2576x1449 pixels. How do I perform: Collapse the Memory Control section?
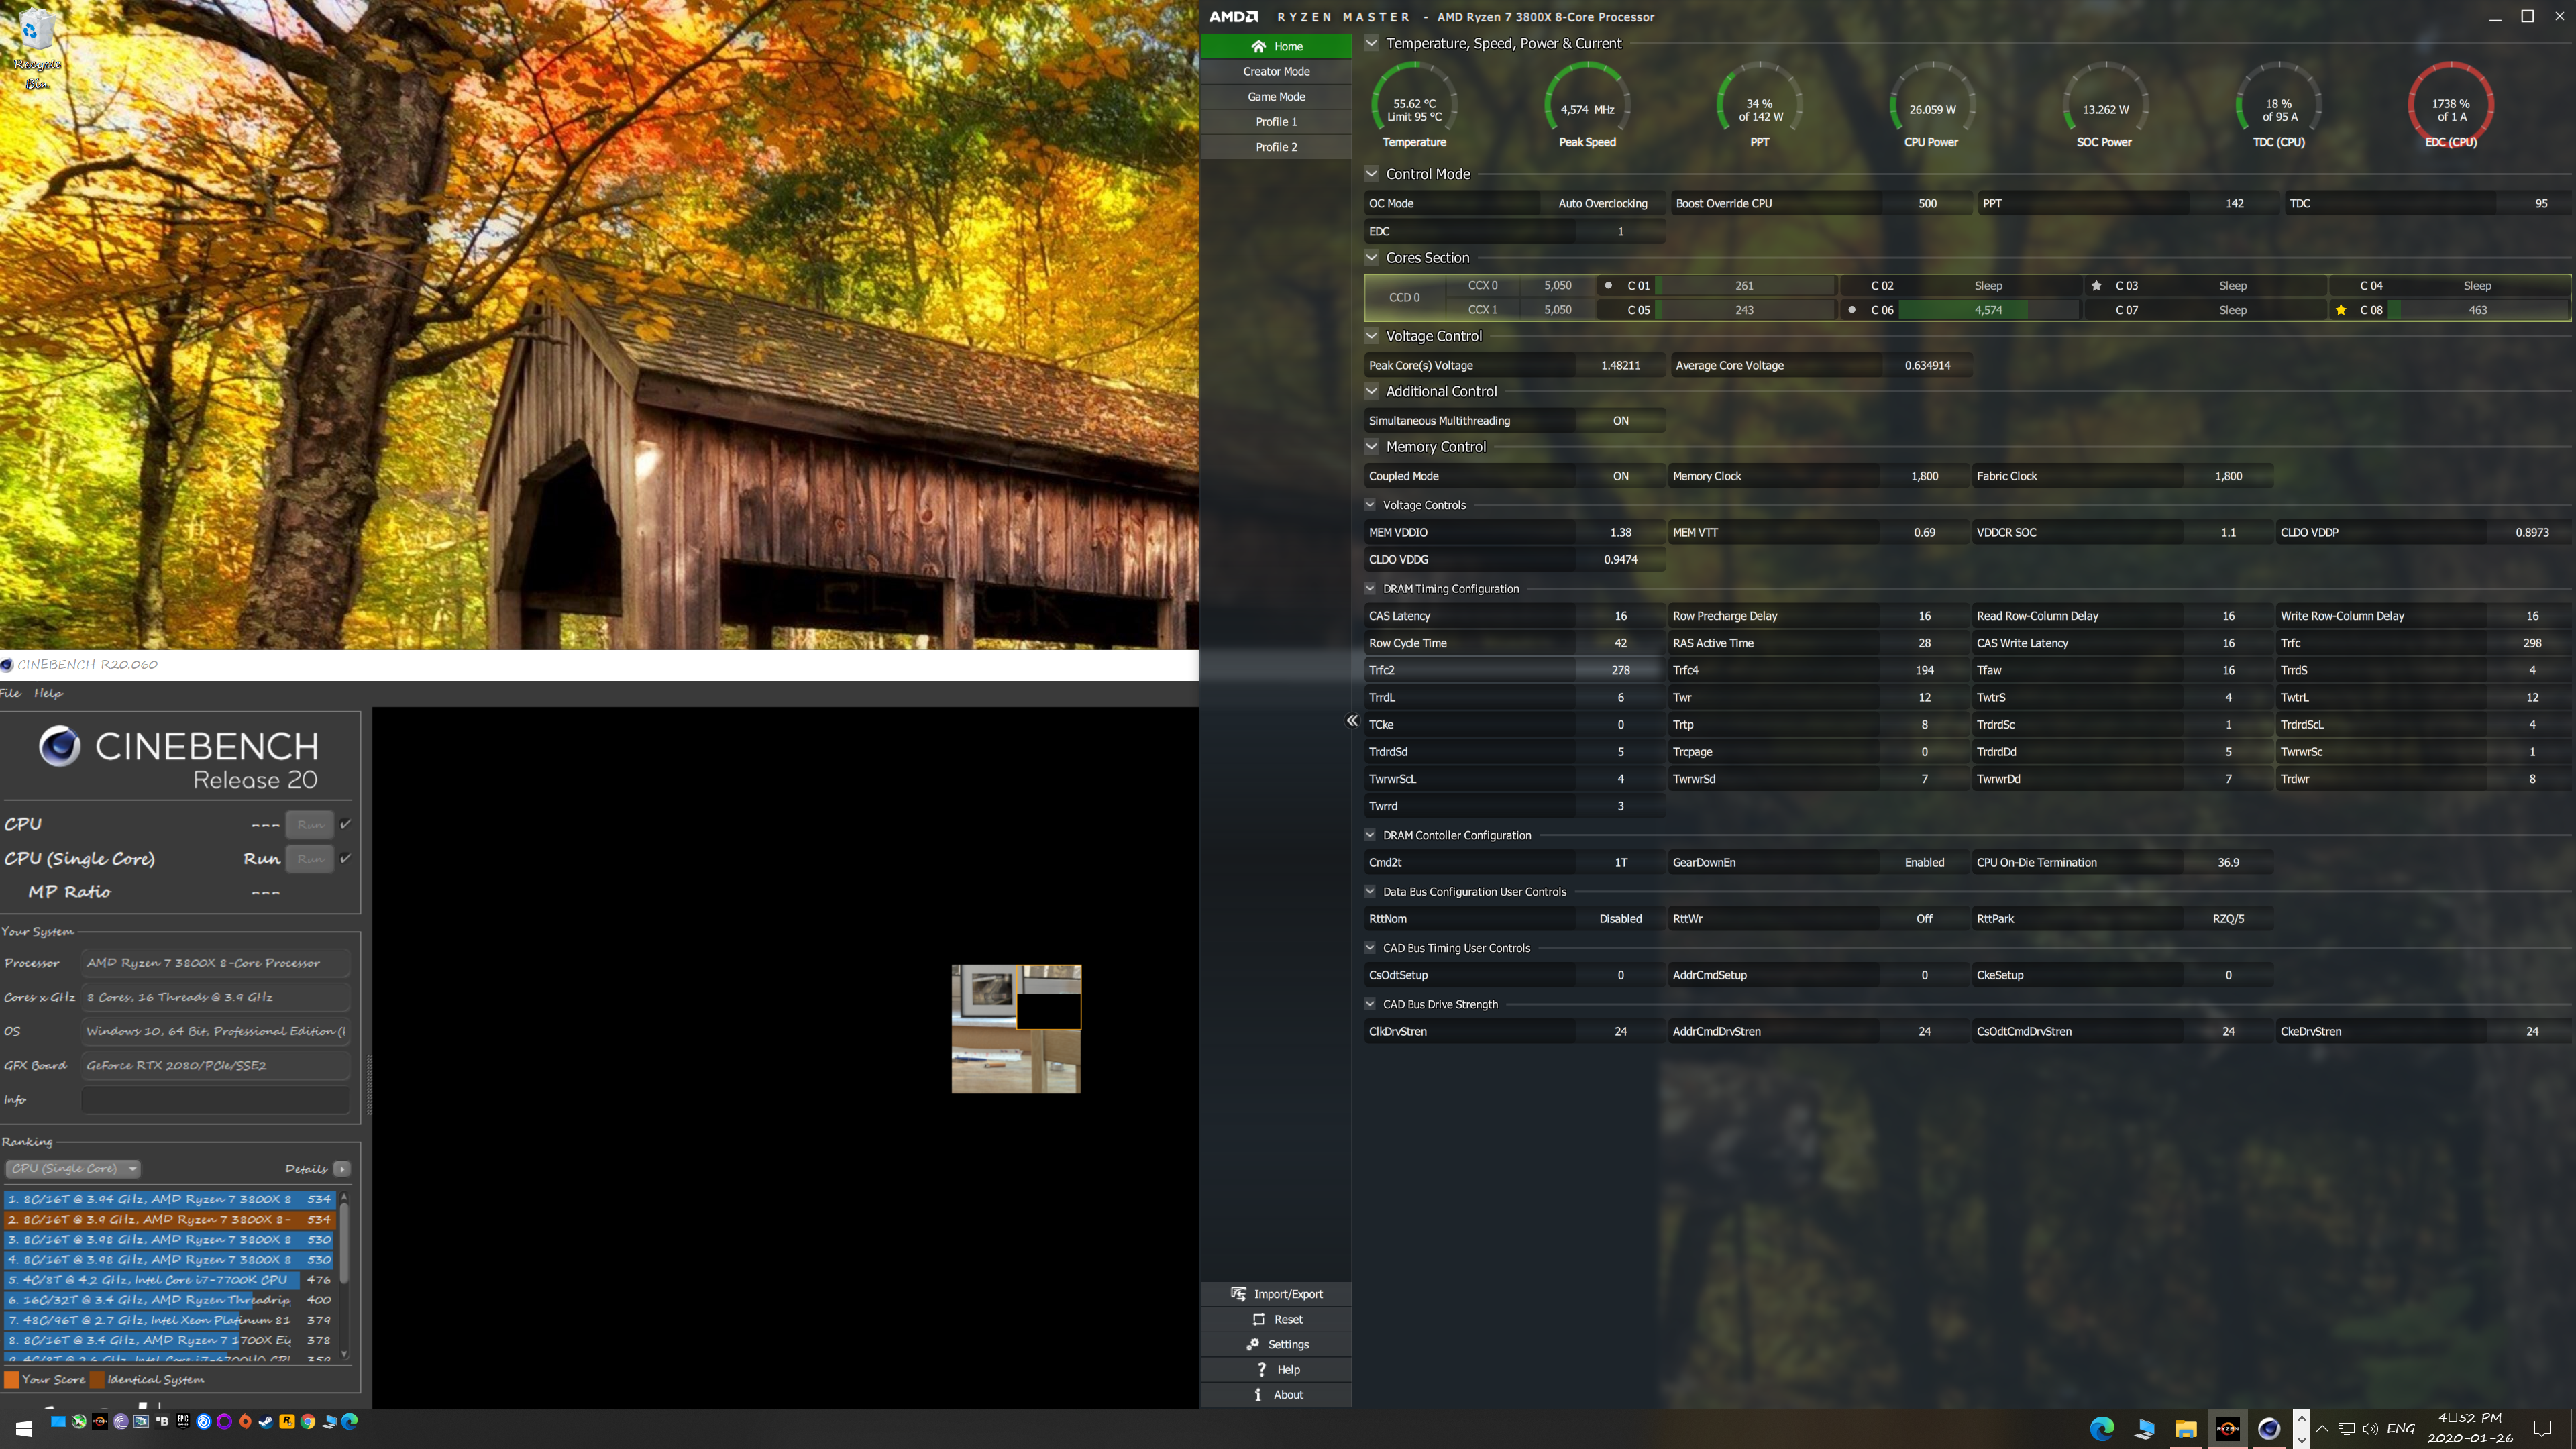(1372, 447)
